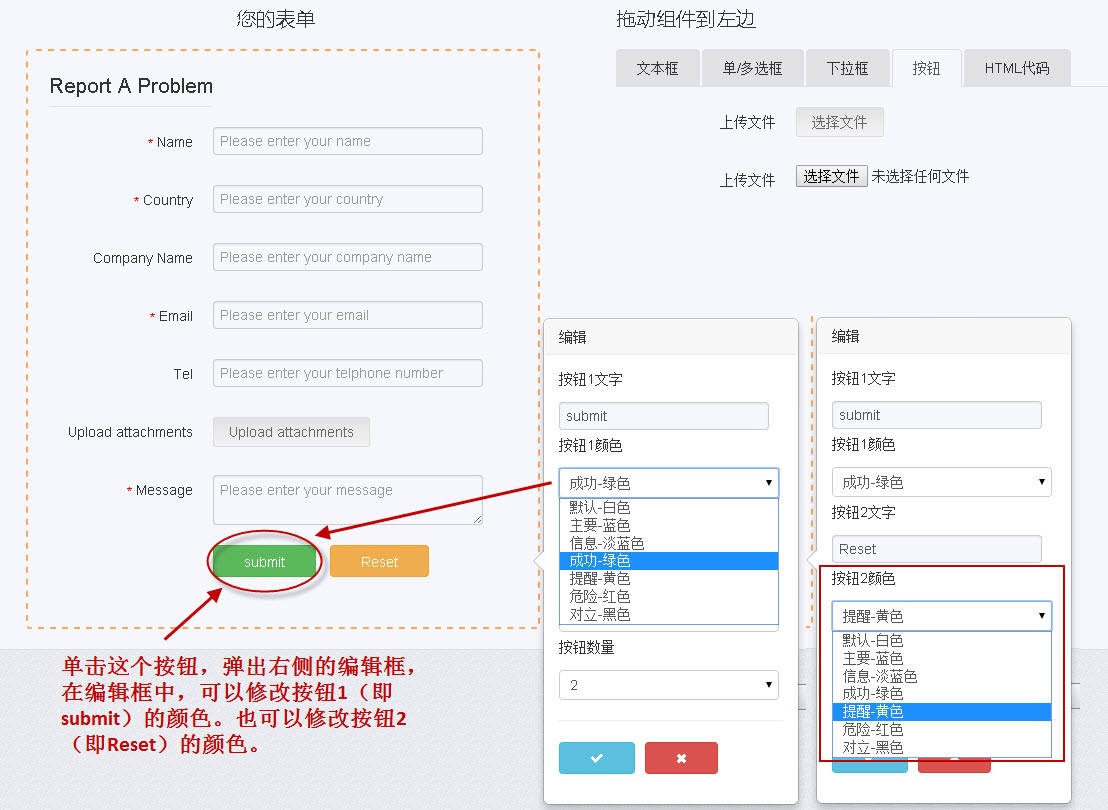Click the Upload attachments button

(x=291, y=432)
